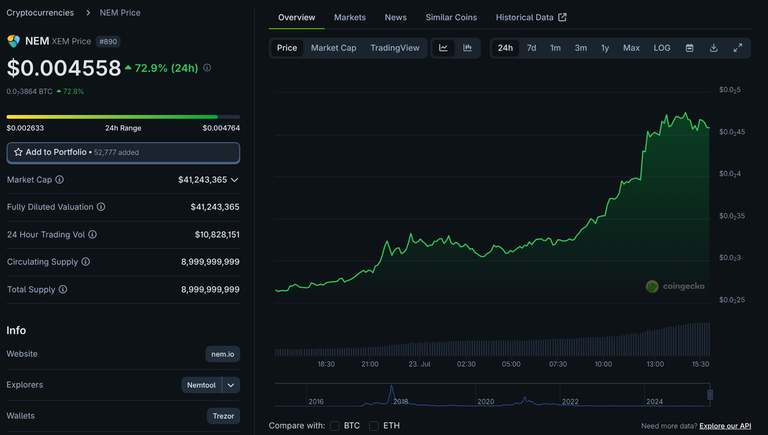This screenshot has width=768, height=435.
Task: Enable BTC comparison checkbox
Action: (335, 426)
